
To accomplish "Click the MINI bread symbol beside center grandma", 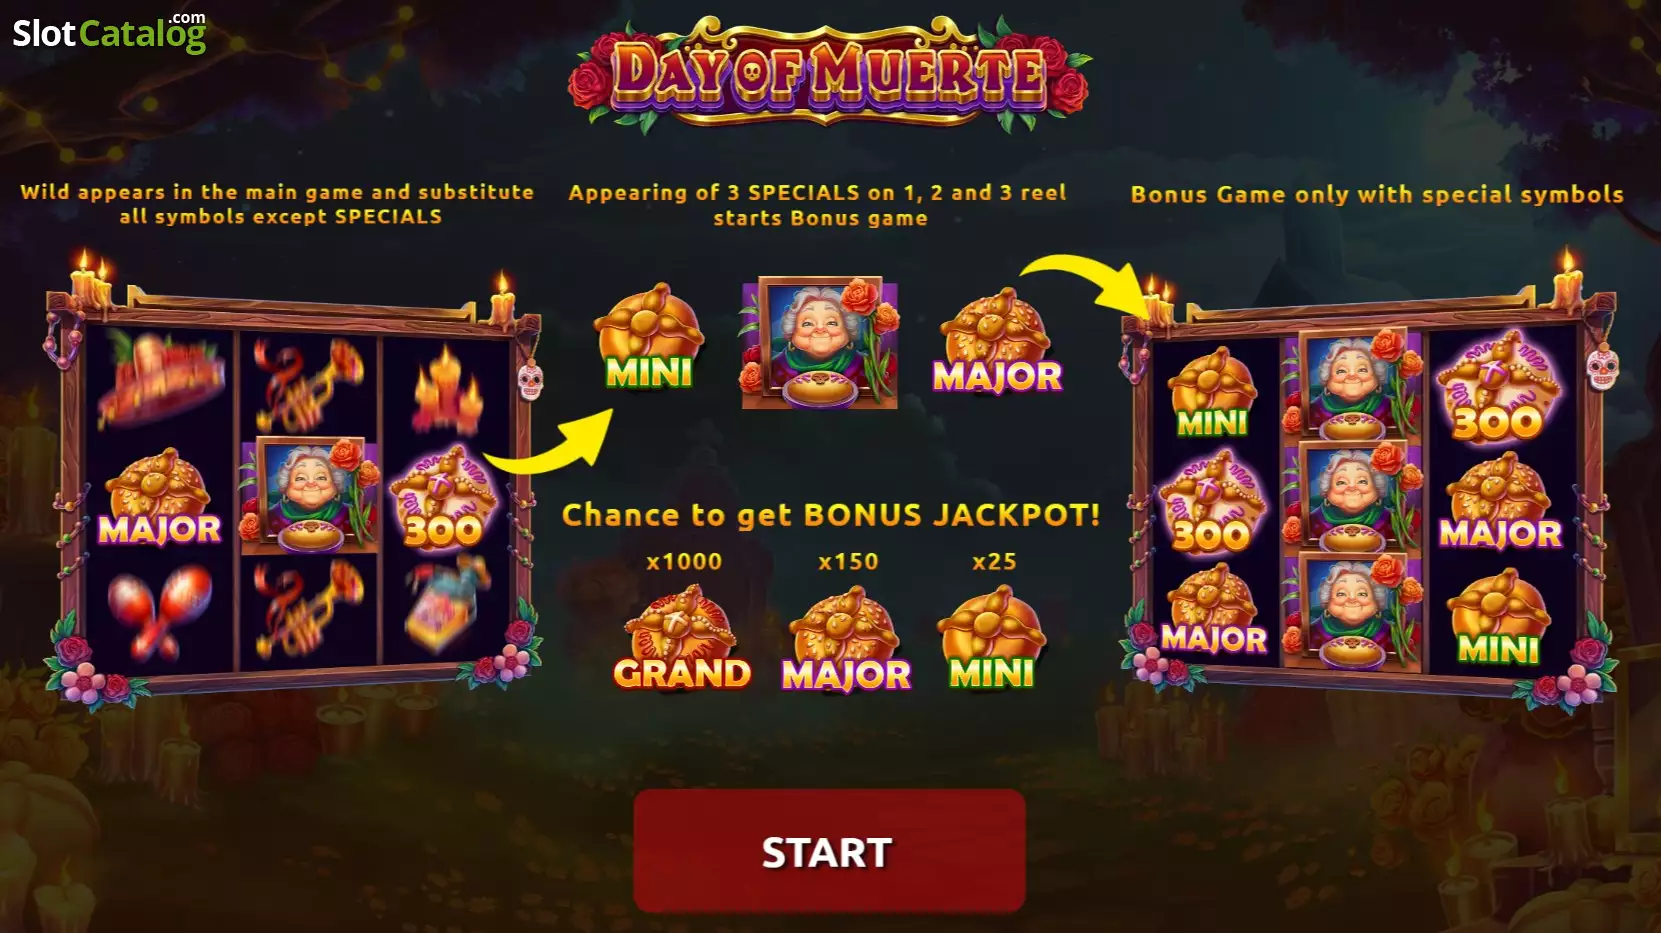I will coord(649,339).
